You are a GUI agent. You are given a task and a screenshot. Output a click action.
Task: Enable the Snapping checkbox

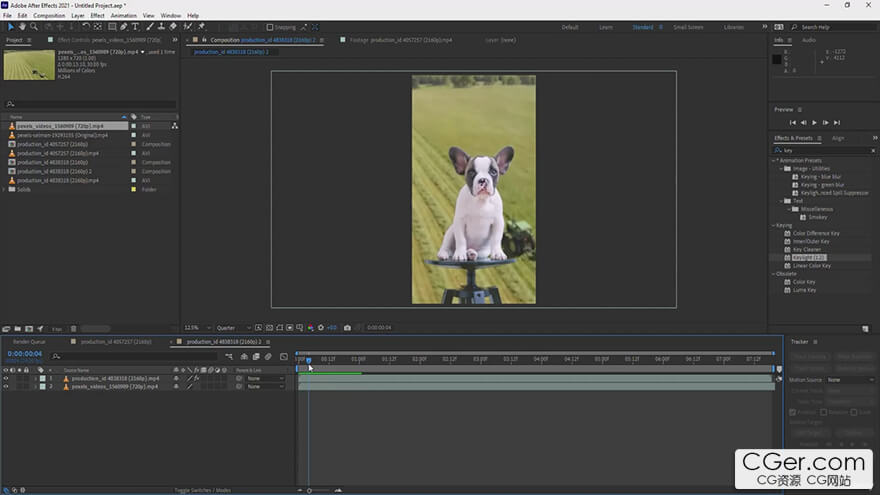[x=270, y=27]
